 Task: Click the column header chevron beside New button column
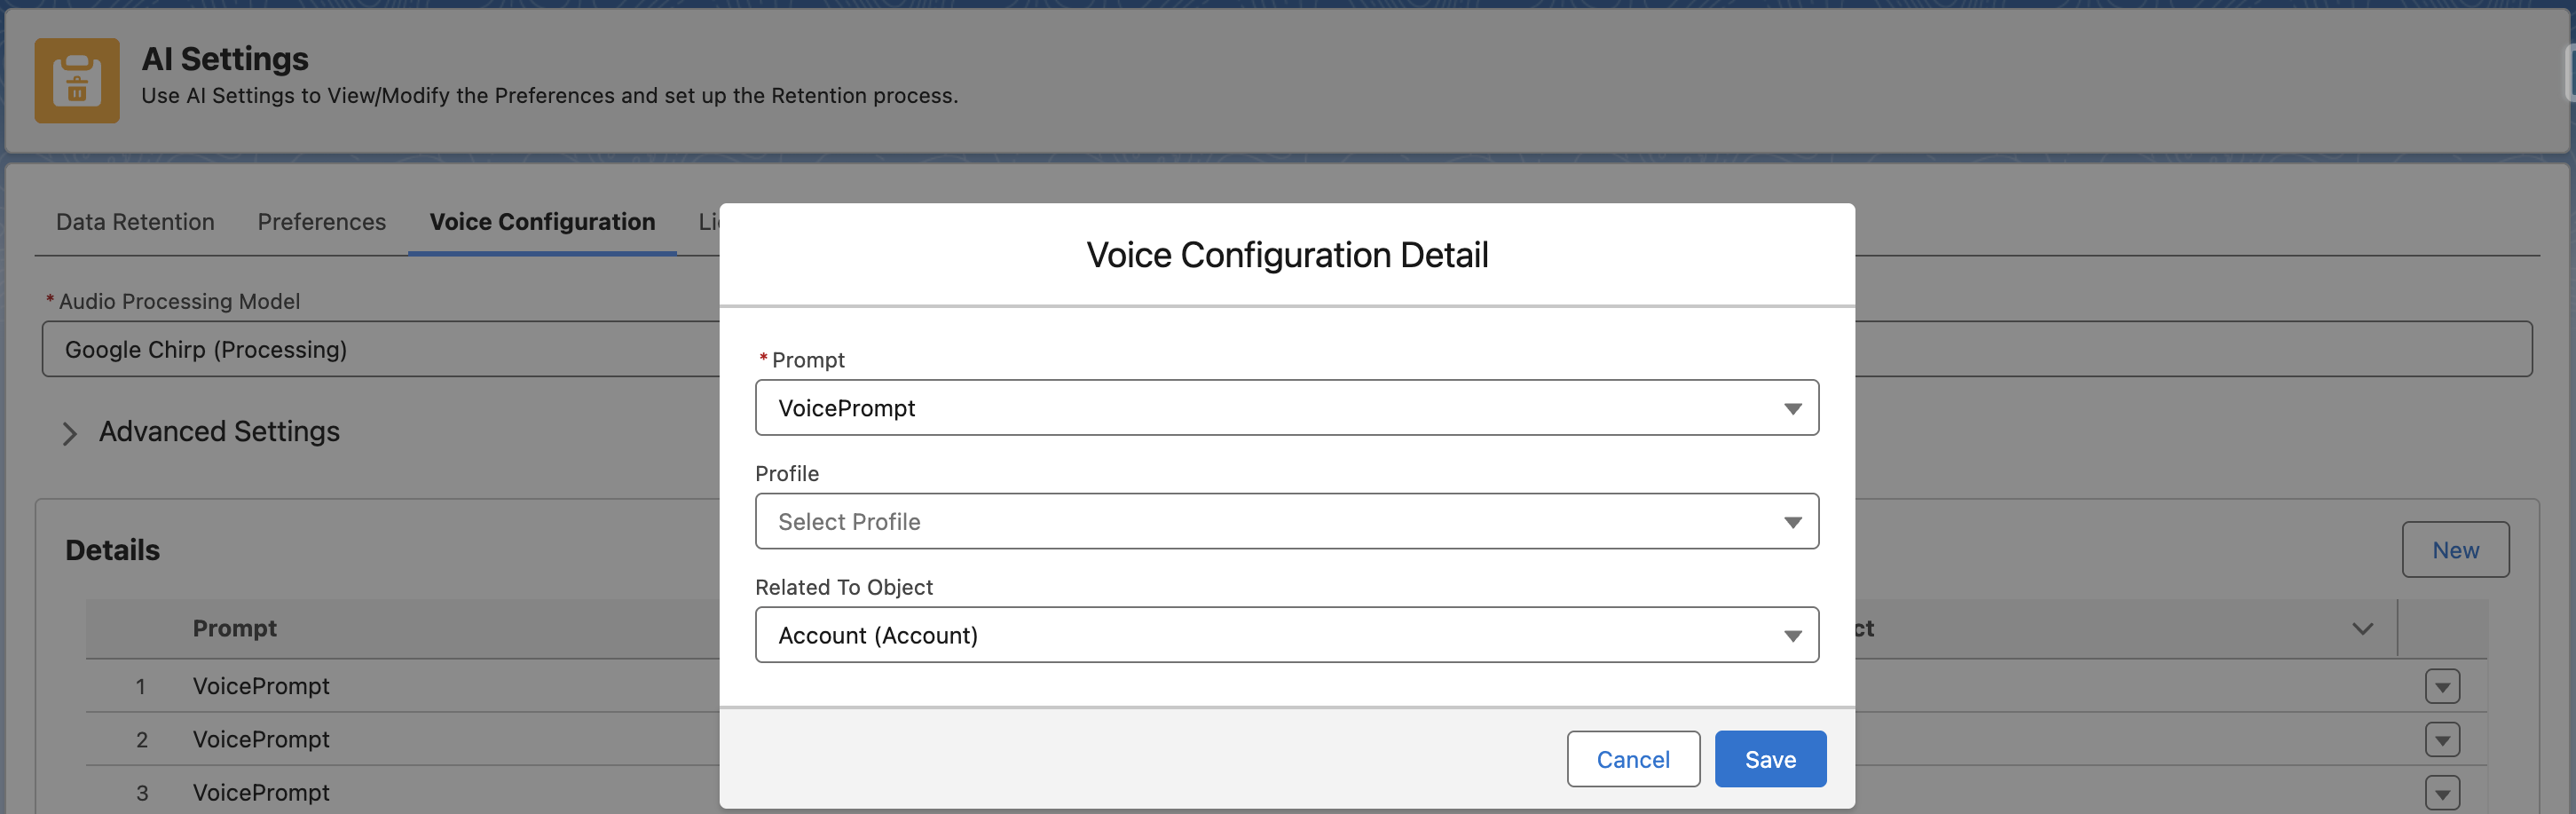pos(2361,629)
